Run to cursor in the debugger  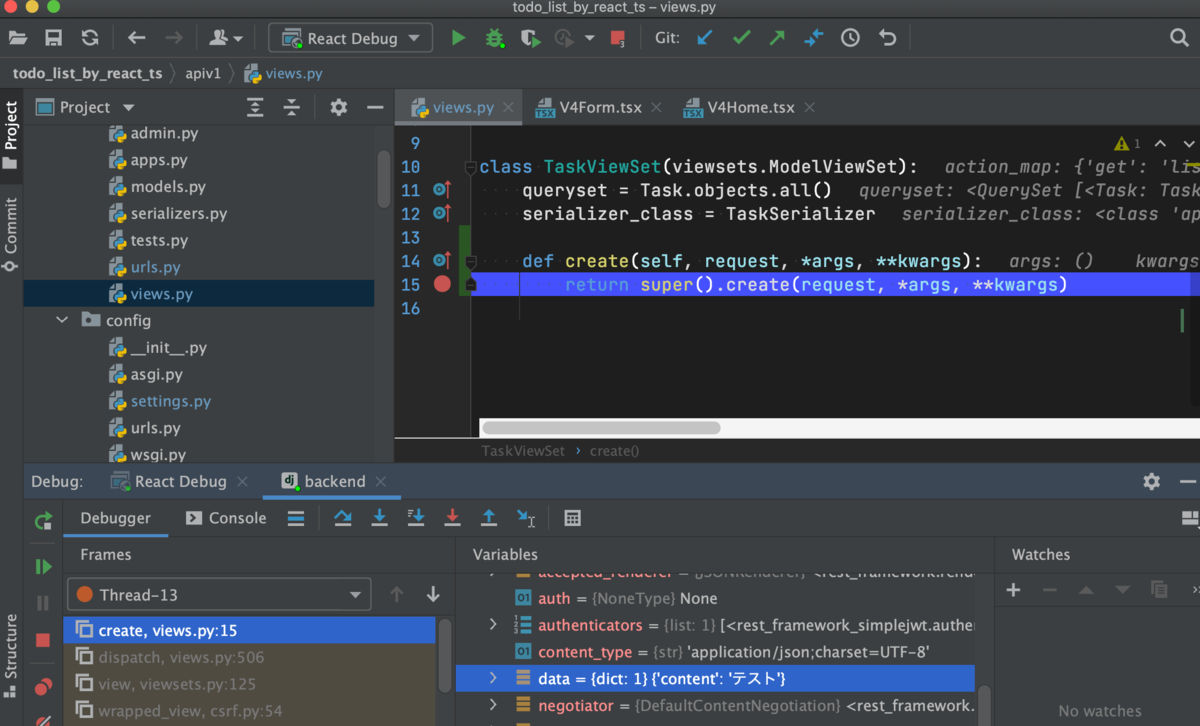point(526,517)
